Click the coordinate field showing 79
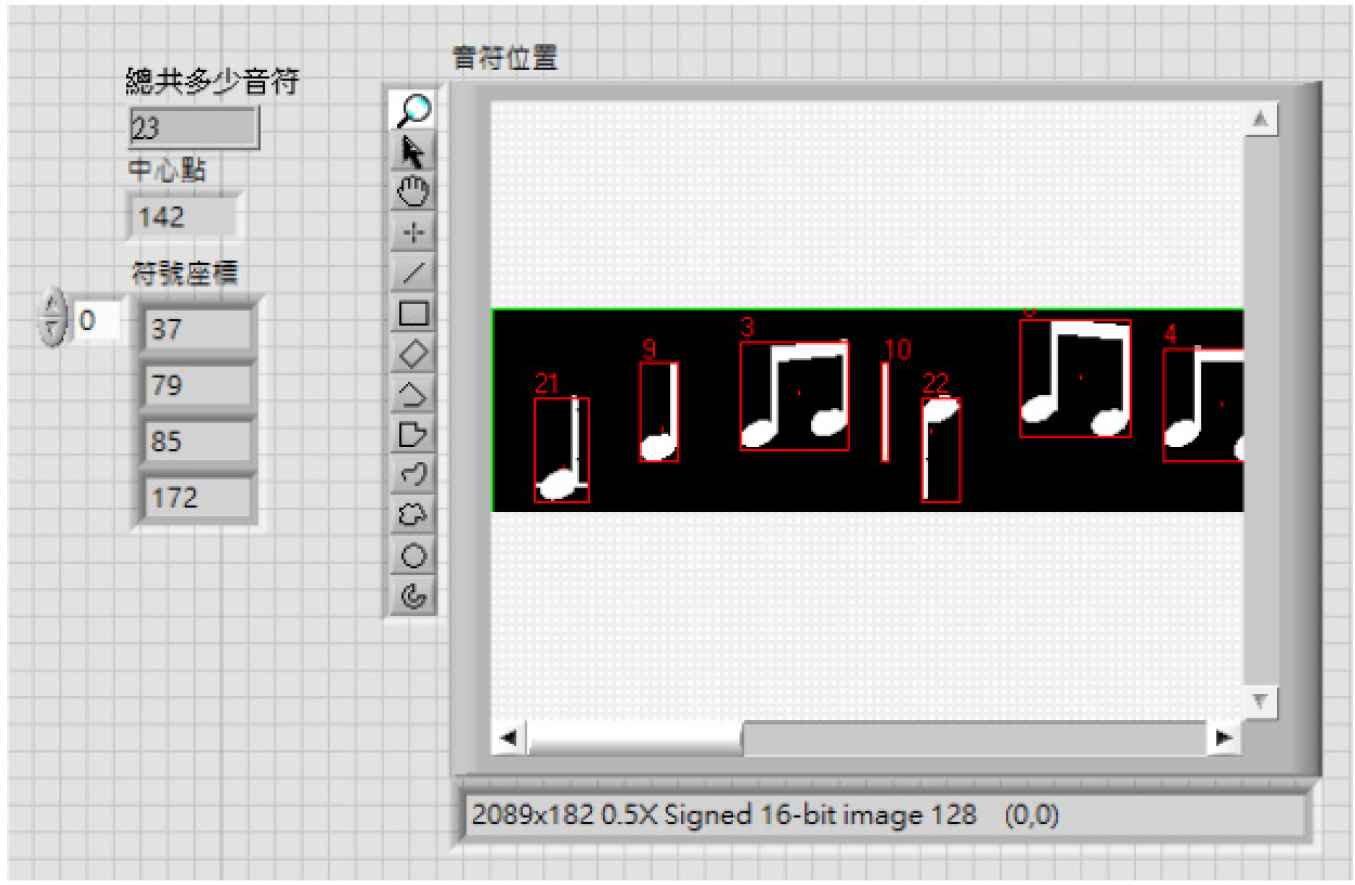Screen dimensions: 1355x885 pyautogui.click(x=197, y=385)
